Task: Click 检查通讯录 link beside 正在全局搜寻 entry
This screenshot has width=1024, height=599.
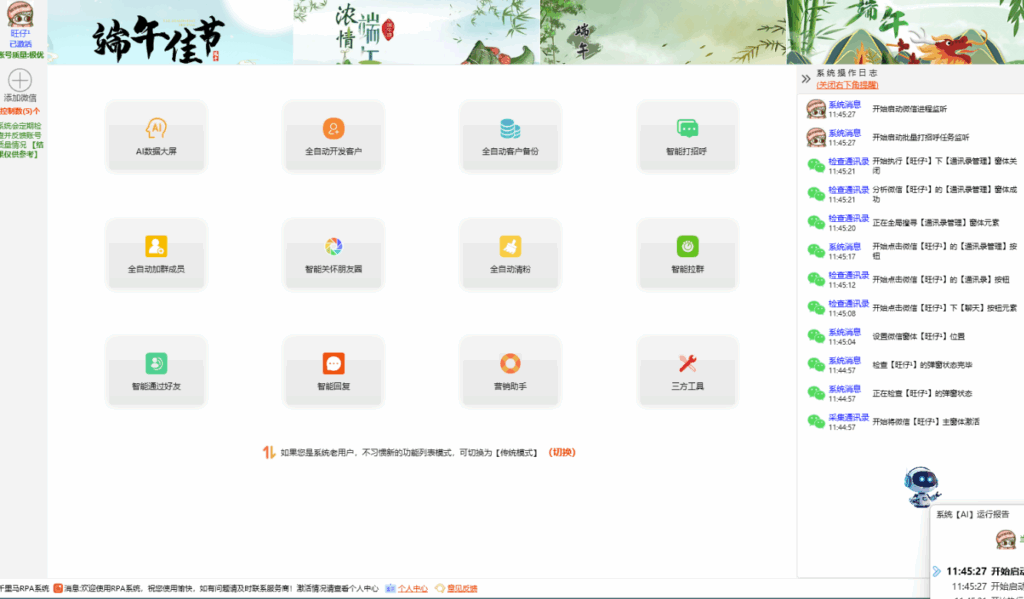Action: (848, 218)
